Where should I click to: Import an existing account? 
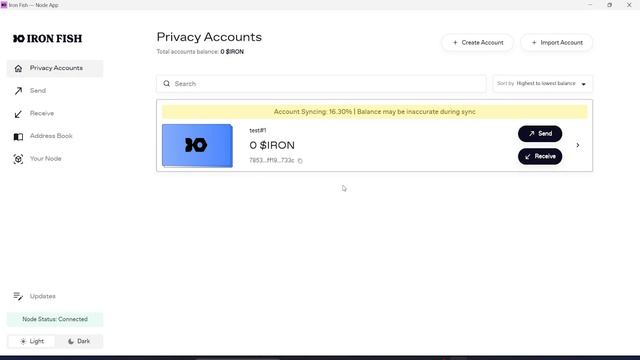click(x=557, y=42)
